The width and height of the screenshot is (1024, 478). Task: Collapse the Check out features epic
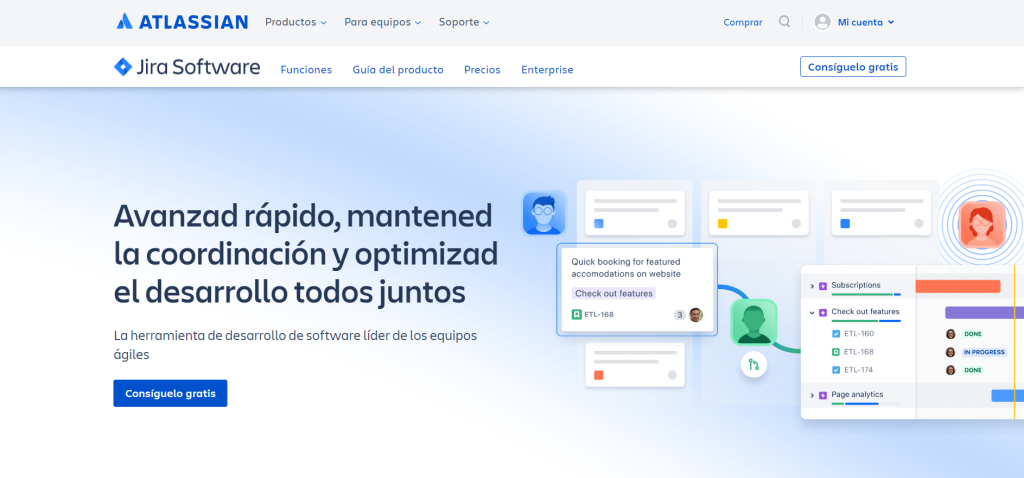coord(812,312)
